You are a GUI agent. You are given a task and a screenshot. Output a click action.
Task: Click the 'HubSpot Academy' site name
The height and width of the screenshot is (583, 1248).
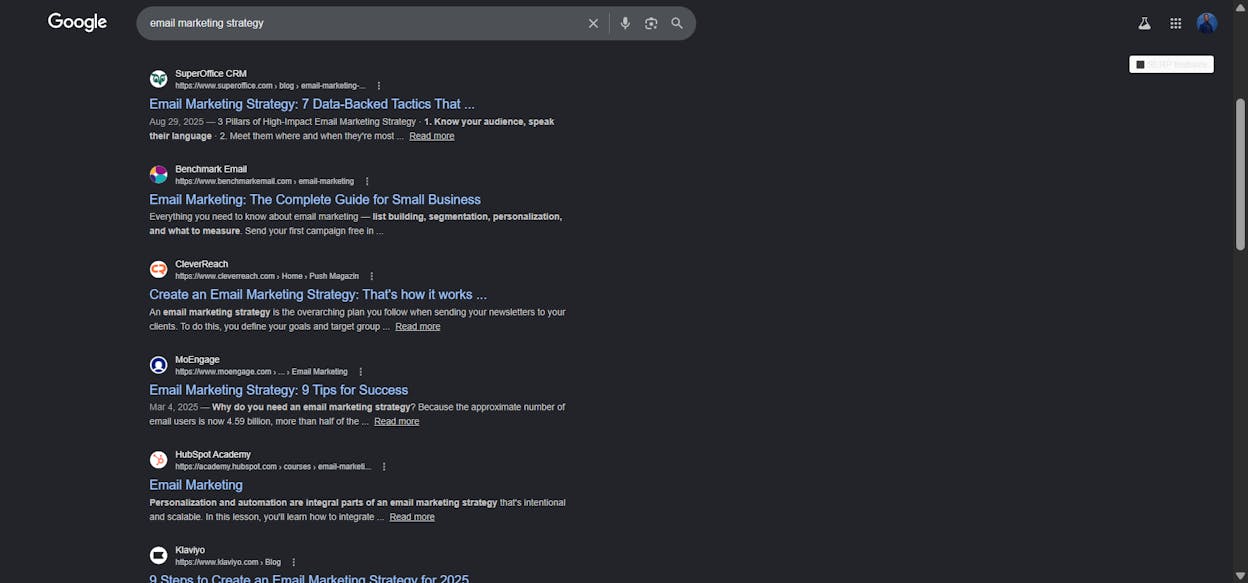click(x=213, y=455)
